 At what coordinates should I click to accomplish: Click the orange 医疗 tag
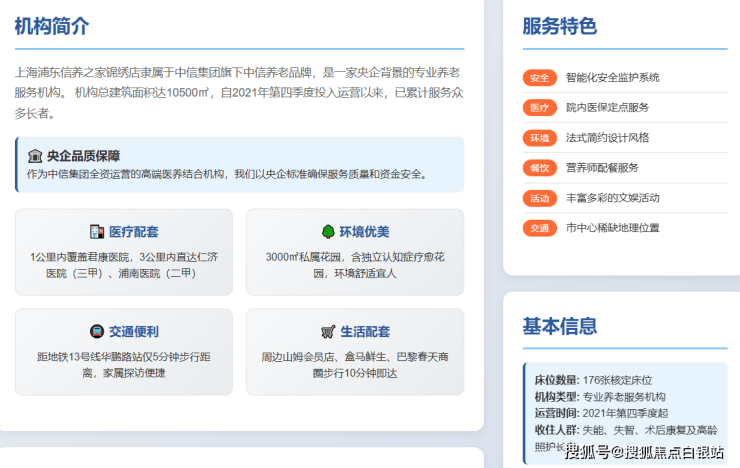[539, 108]
